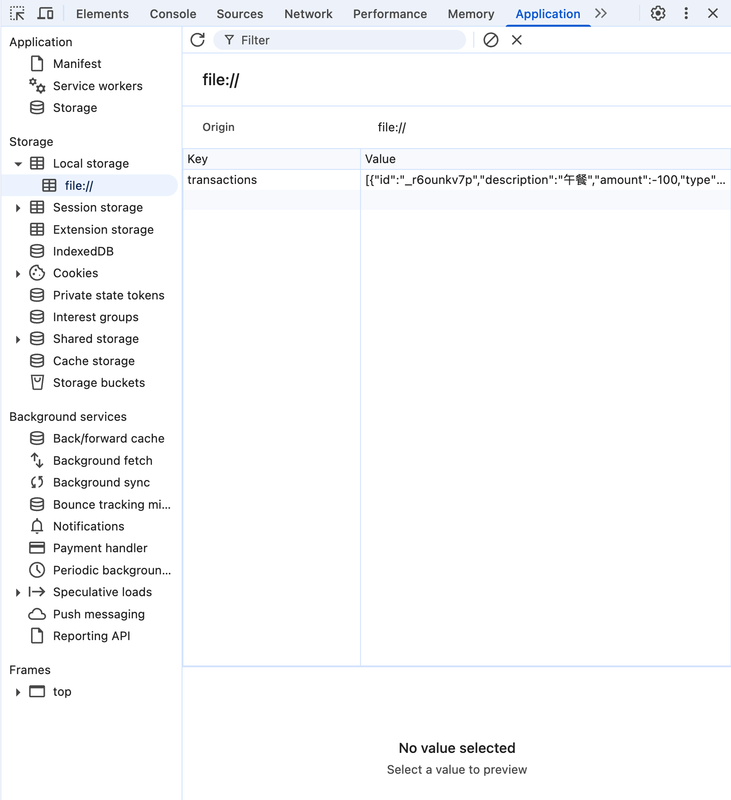Open Back/forward cache
This screenshot has width=731, height=800.
click(109, 439)
